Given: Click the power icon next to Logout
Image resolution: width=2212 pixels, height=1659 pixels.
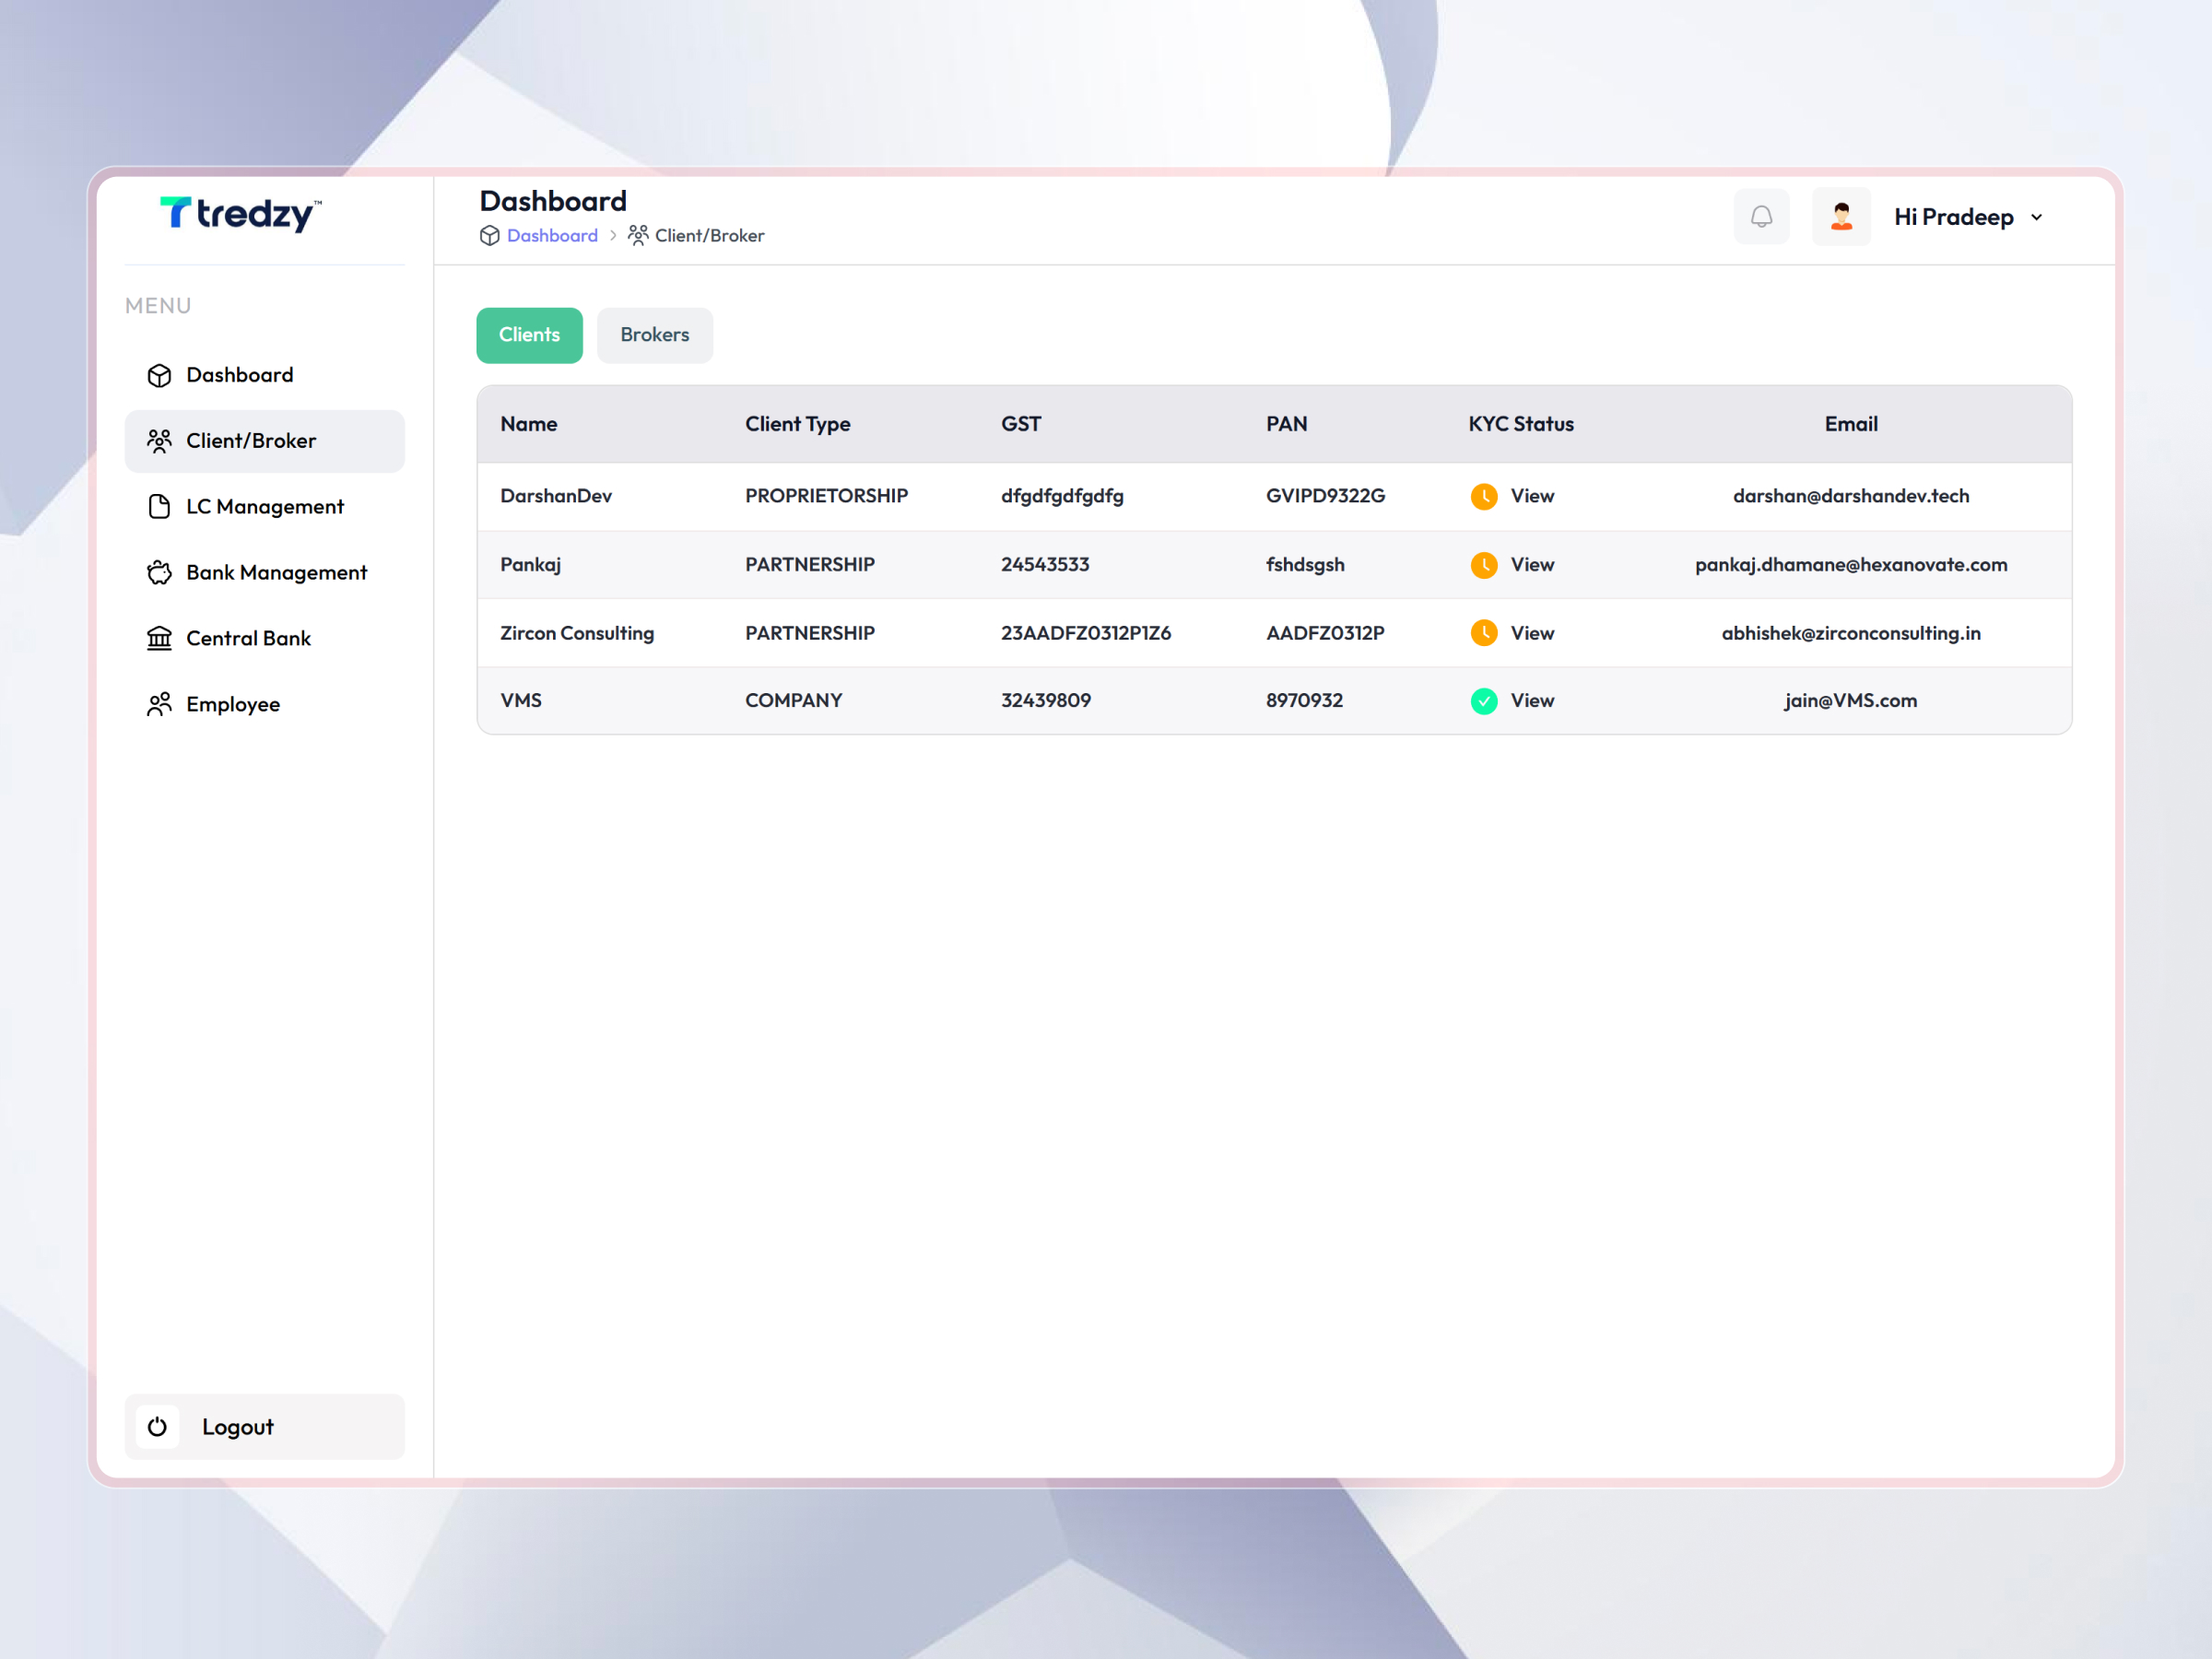Looking at the screenshot, I should (157, 1427).
